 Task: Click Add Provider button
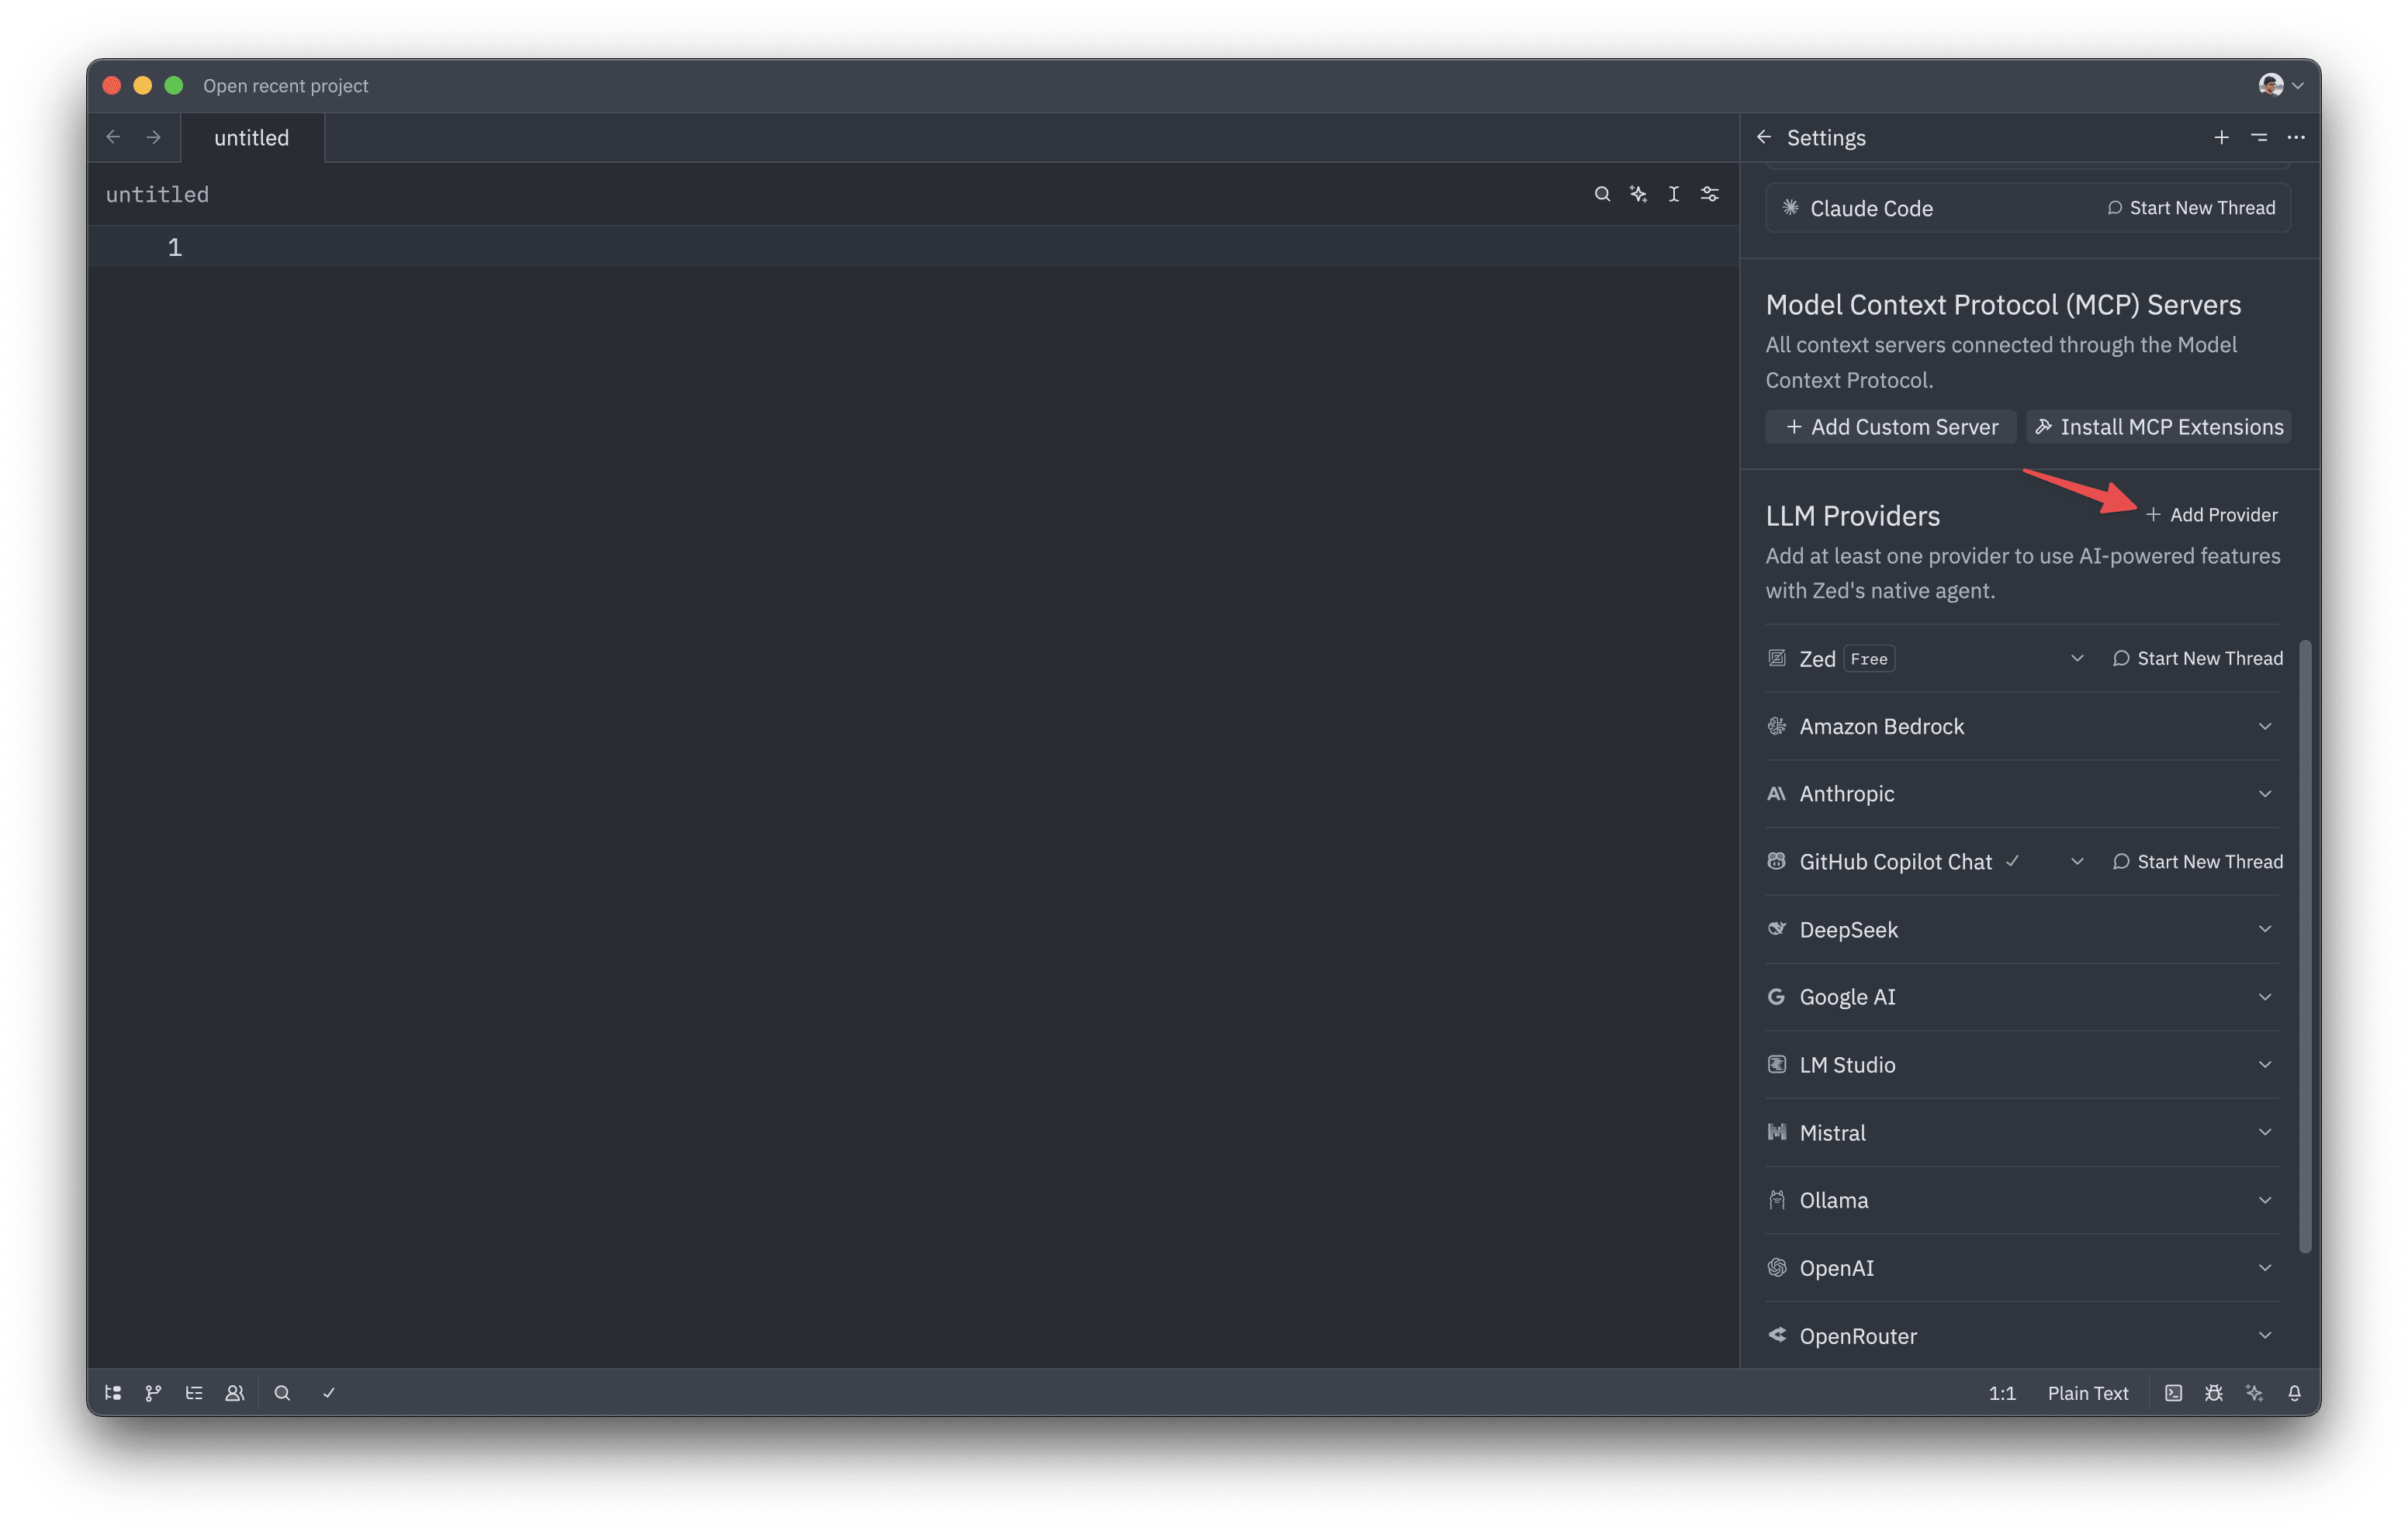[2211, 514]
